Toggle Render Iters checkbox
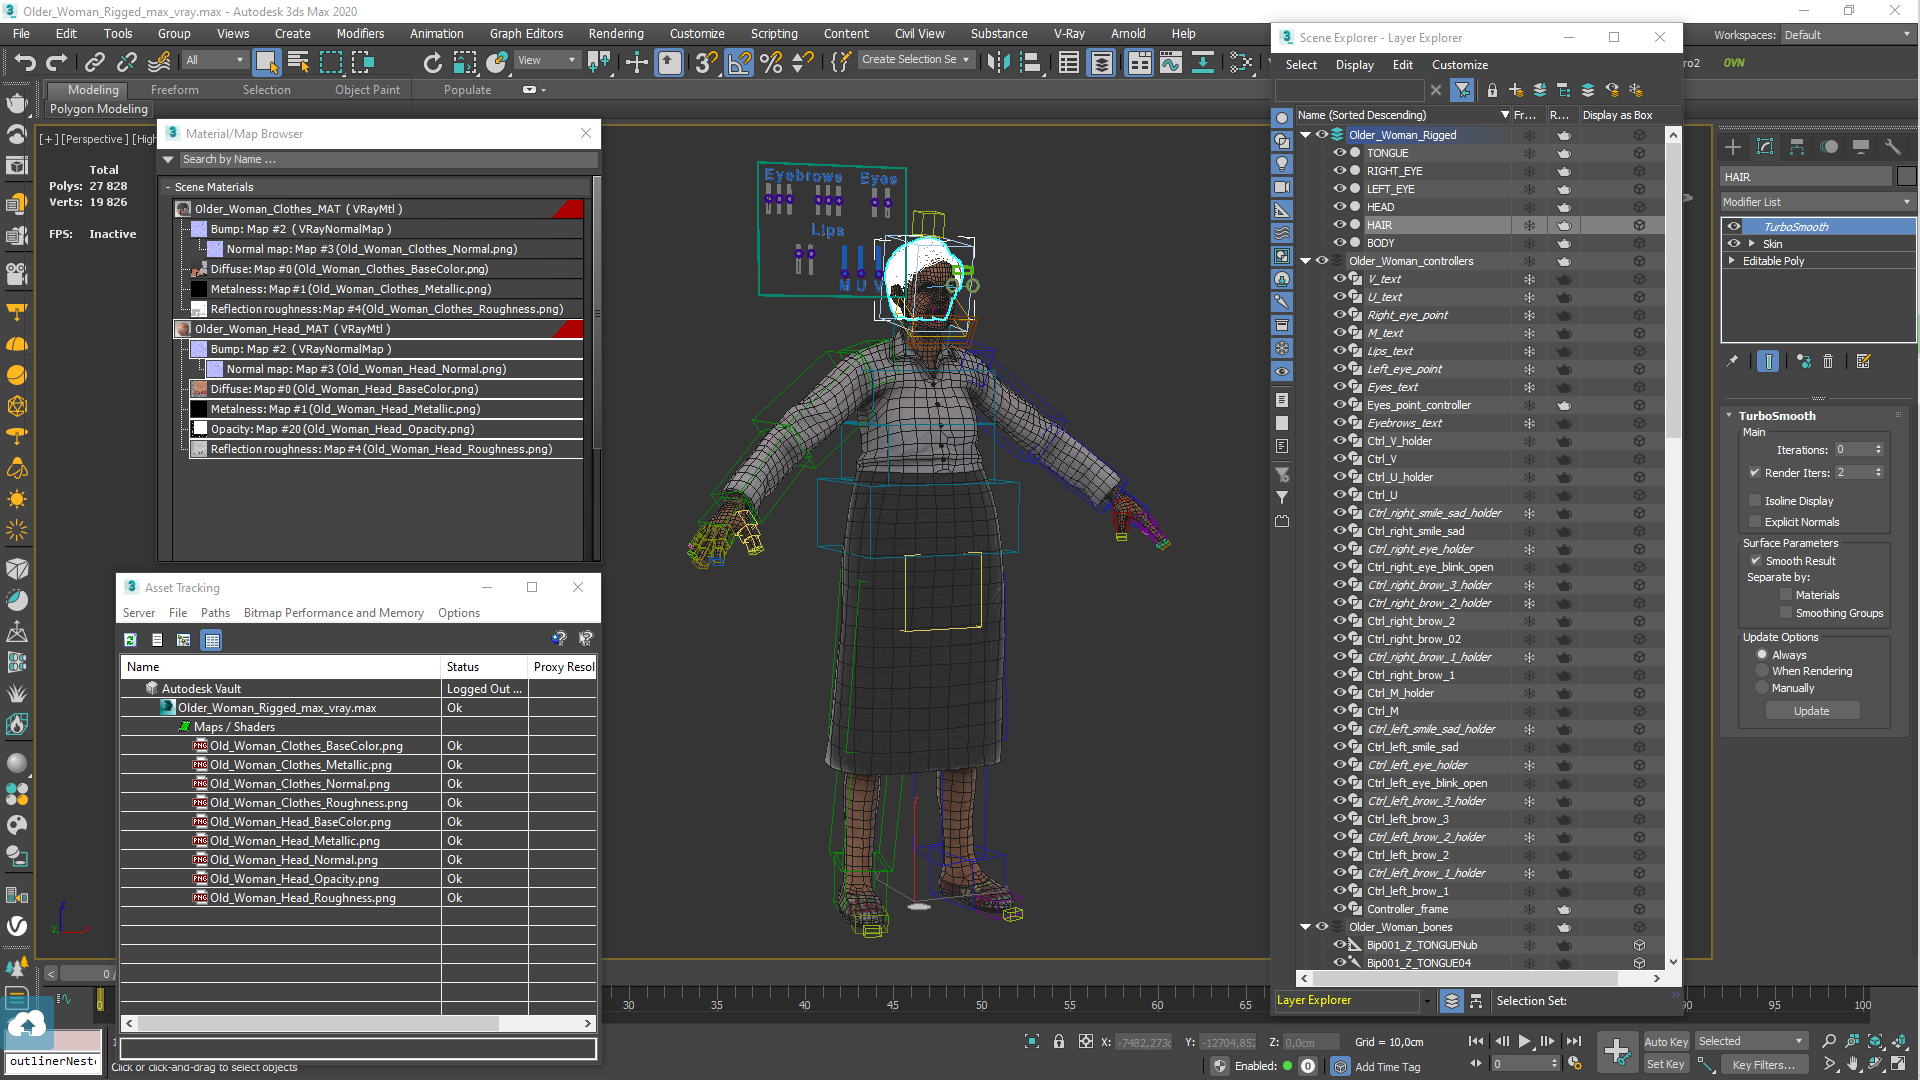The image size is (1920, 1080). tap(1755, 473)
